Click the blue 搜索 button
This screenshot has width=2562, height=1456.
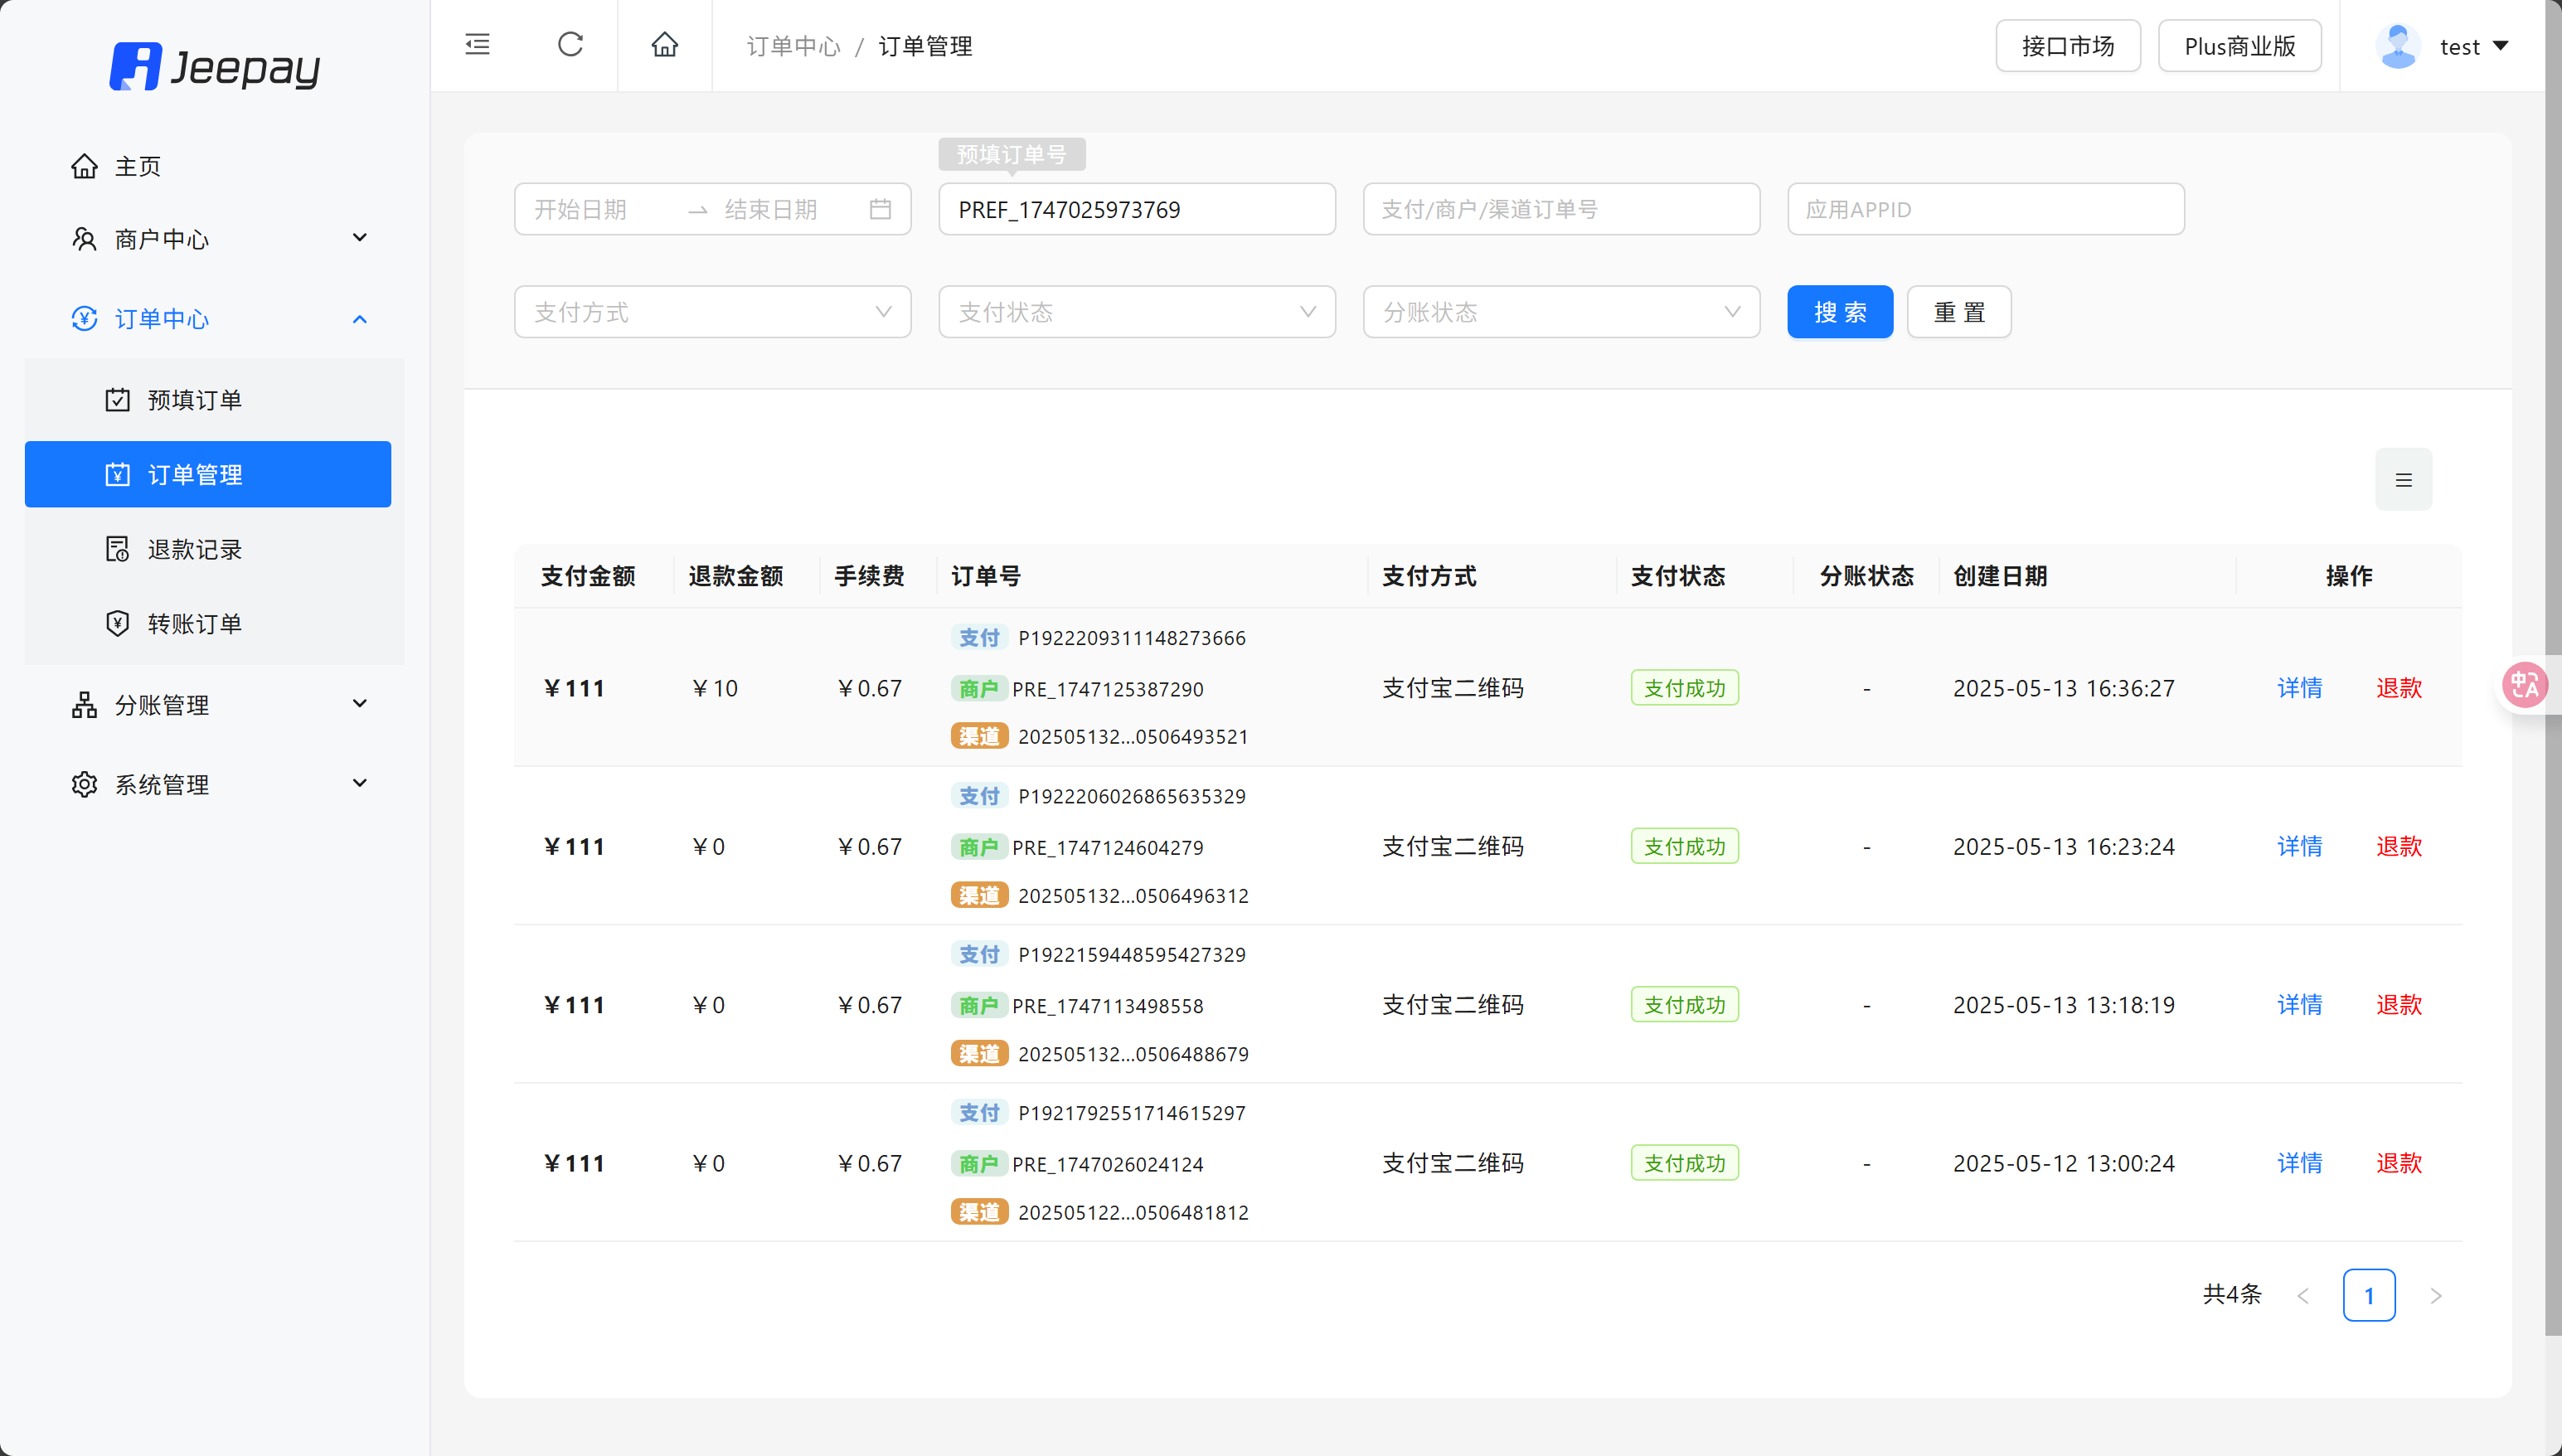click(x=1839, y=312)
